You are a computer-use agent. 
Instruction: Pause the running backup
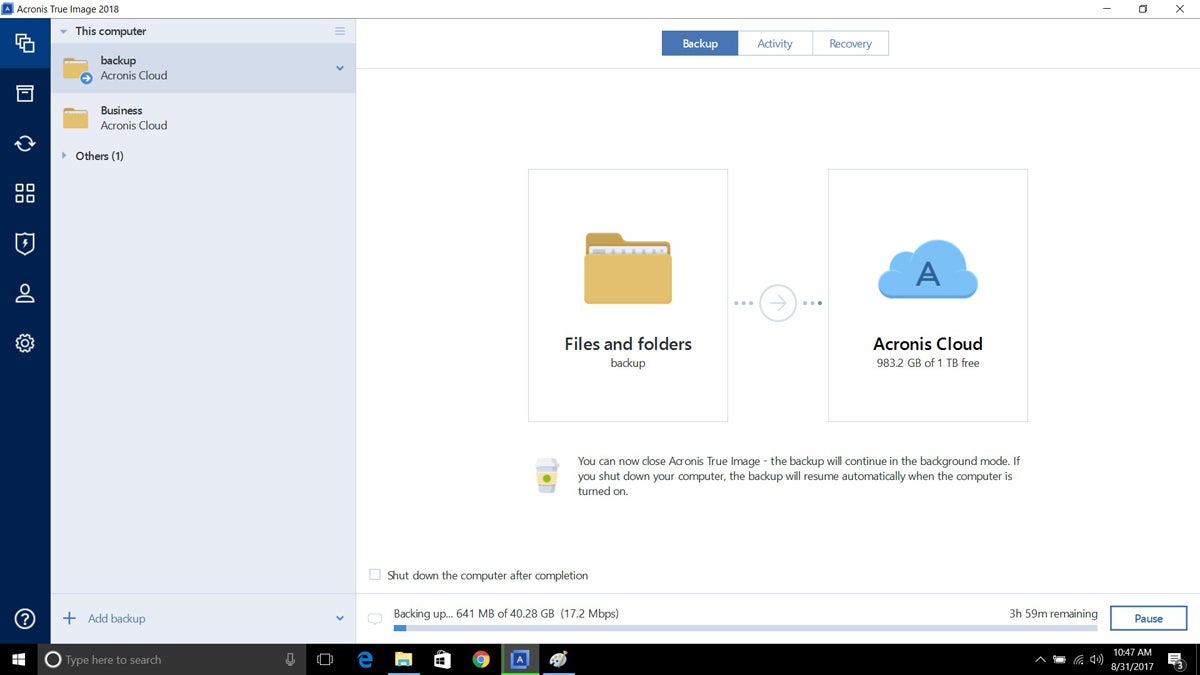pos(1148,618)
